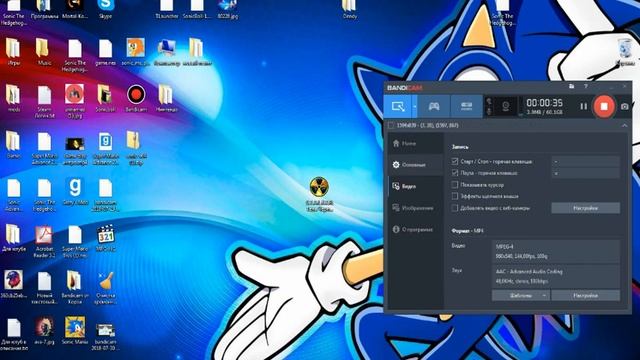Select the radiation symbol desktop icon
This screenshot has height=360, width=640.
click(x=319, y=194)
